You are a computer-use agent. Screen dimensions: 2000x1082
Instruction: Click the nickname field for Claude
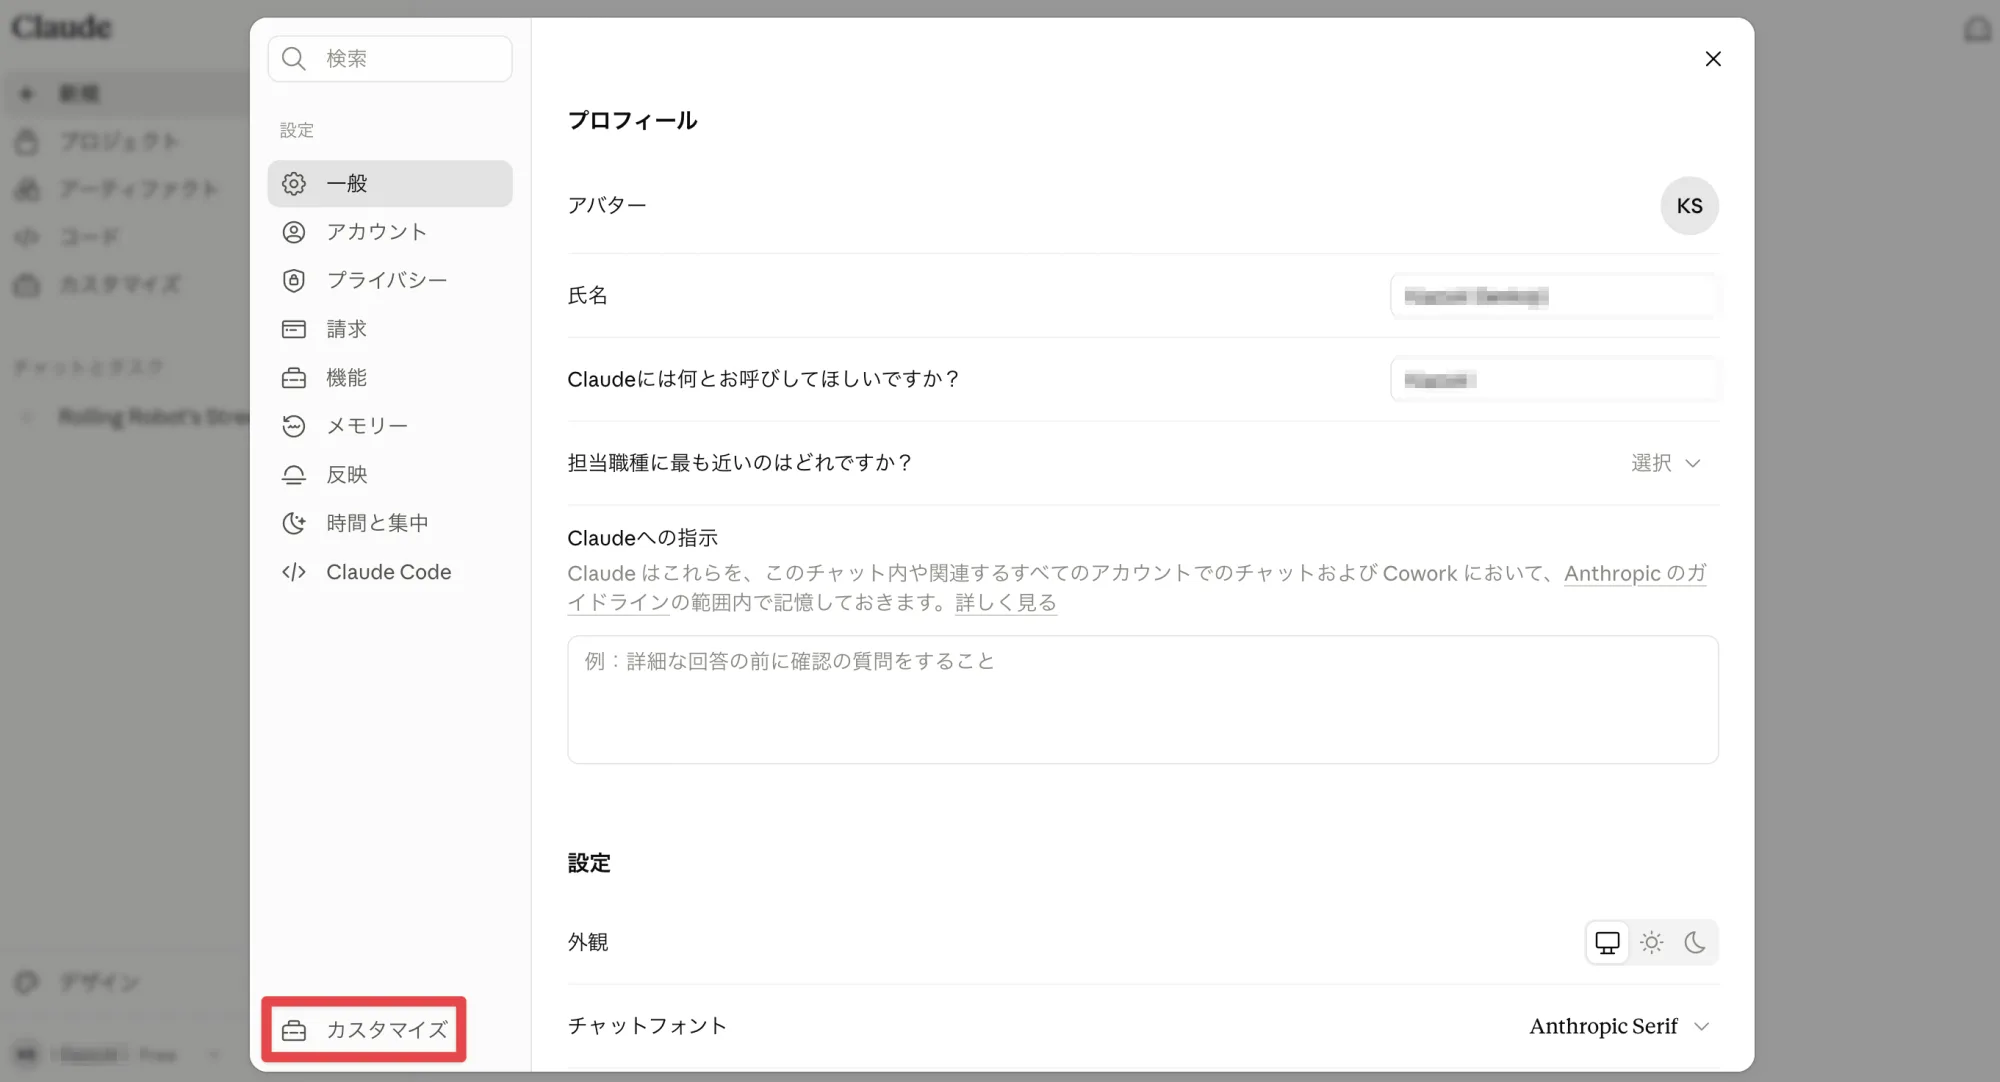click(x=1555, y=380)
